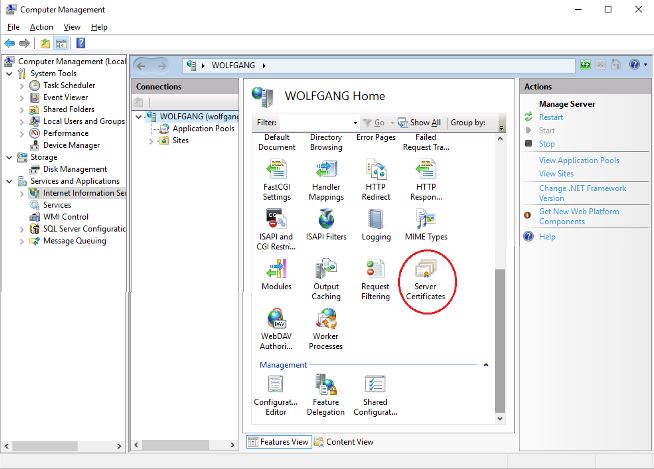Click scroll down arrow in features list
The width and height of the screenshot is (654, 469).
[500, 419]
